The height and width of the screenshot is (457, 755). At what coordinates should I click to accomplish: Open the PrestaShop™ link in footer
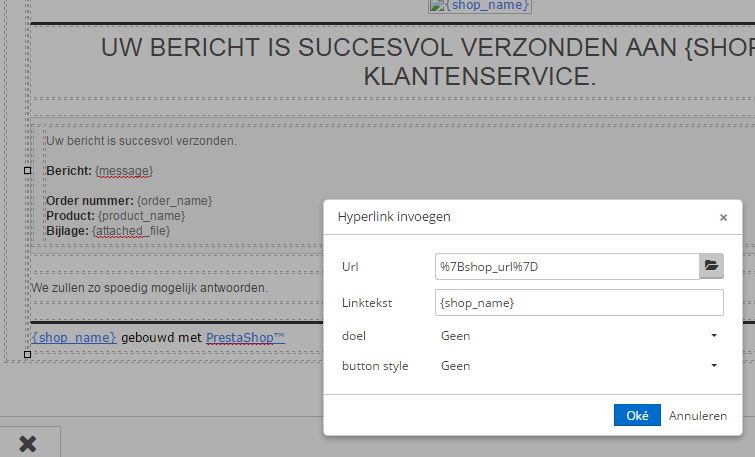(246, 338)
